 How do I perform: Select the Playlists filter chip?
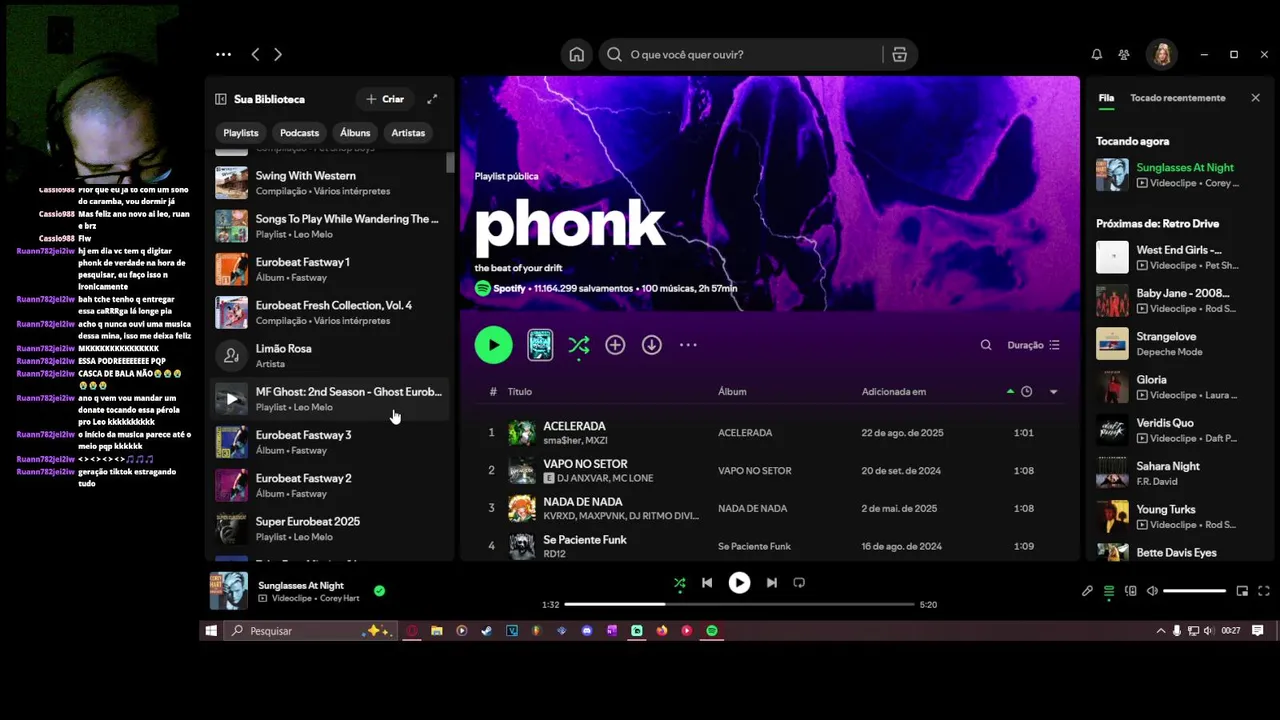tap(241, 133)
